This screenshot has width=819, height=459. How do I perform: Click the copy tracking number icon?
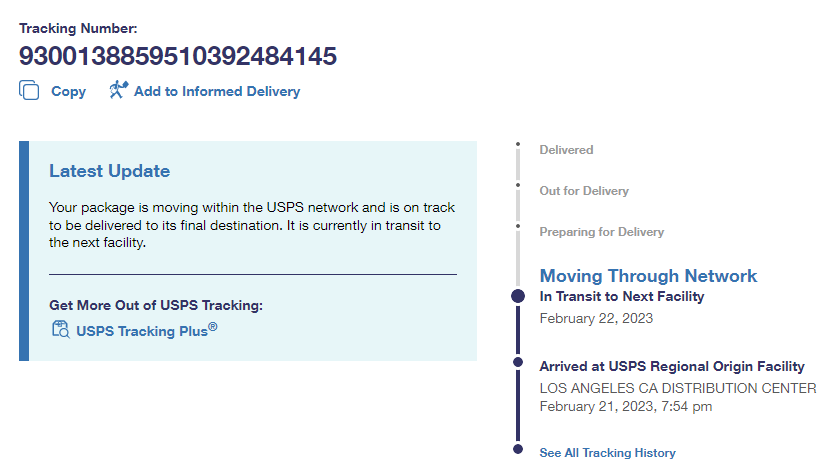pyautogui.click(x=29, y=90)
